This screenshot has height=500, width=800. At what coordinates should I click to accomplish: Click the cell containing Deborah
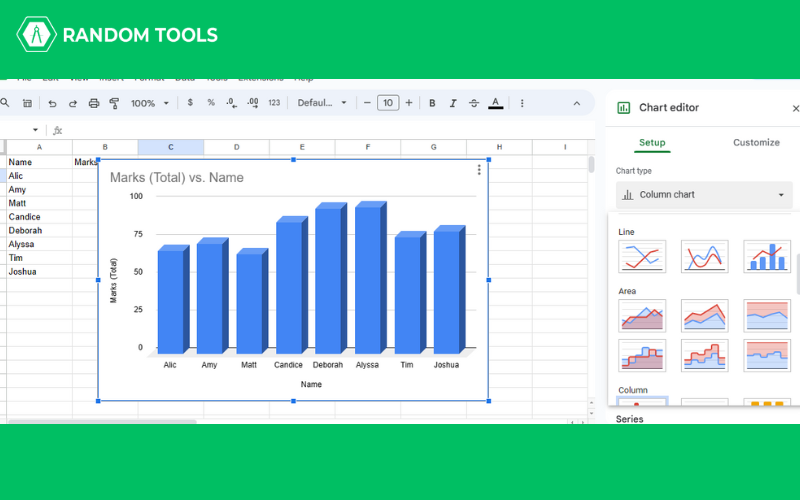pos(39,231)
